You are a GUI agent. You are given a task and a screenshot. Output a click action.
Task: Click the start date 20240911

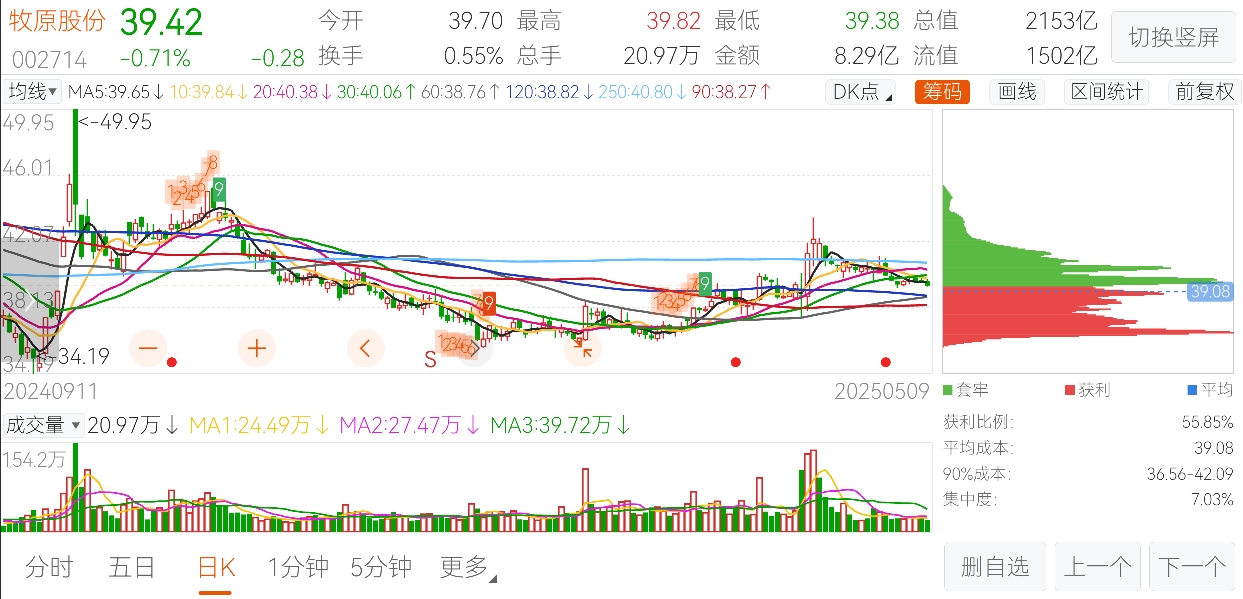click(52, 391)
